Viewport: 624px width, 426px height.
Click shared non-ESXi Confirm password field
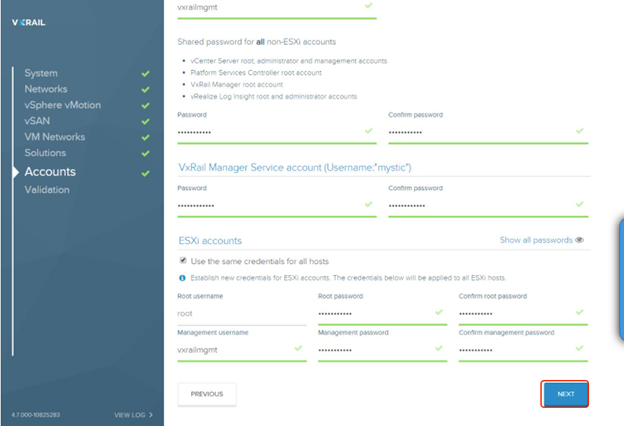tap(488, 133)
